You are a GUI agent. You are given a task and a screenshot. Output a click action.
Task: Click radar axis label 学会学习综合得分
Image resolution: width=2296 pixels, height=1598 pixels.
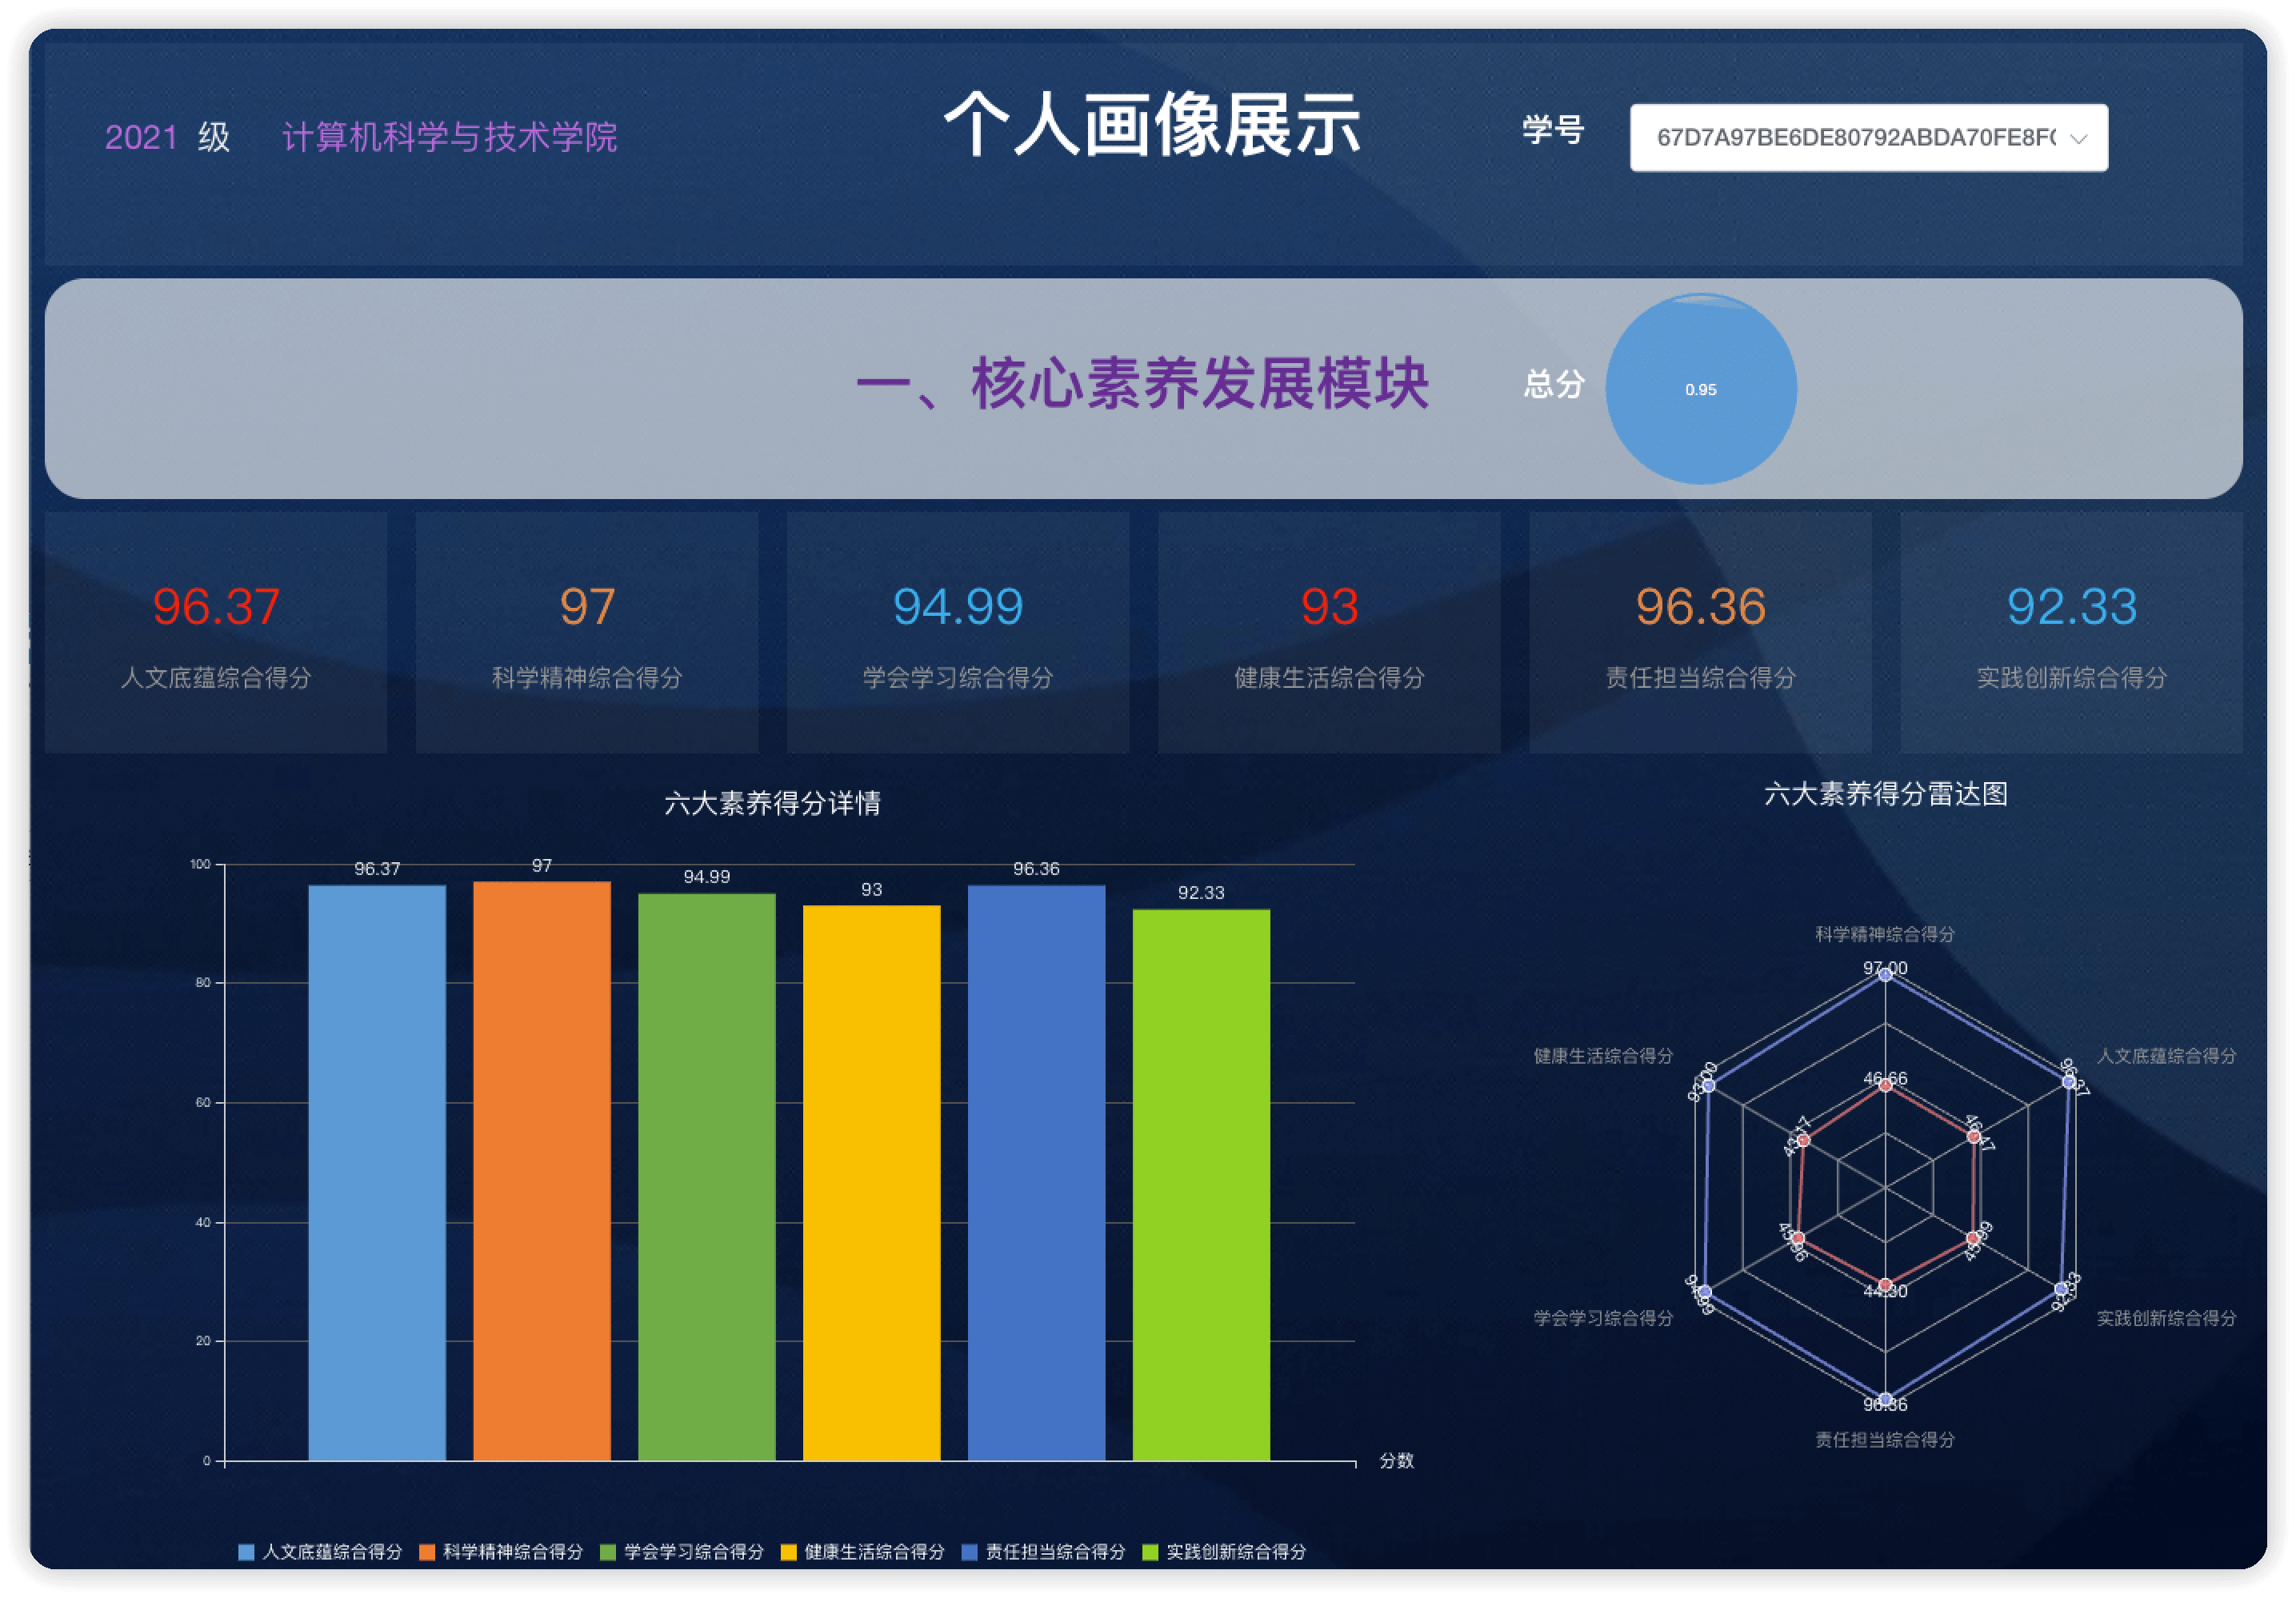[x=1603, y=1318]
